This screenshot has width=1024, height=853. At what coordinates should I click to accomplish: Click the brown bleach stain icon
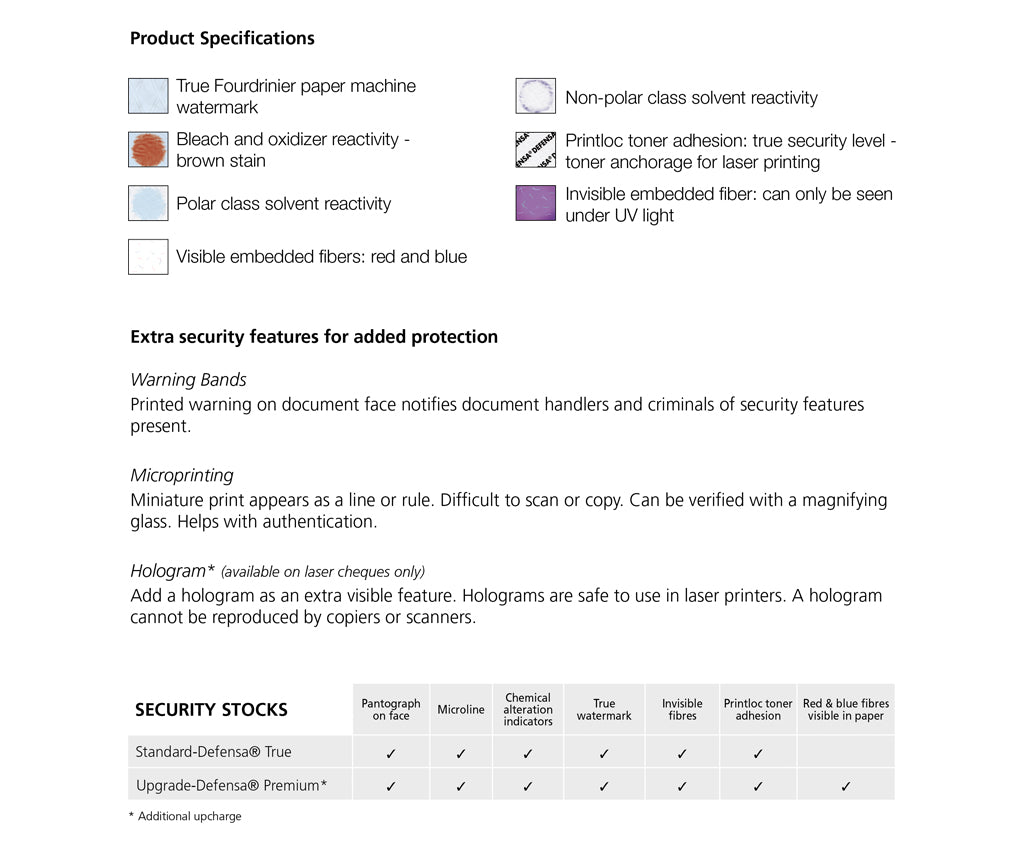(x=148, y=150)
